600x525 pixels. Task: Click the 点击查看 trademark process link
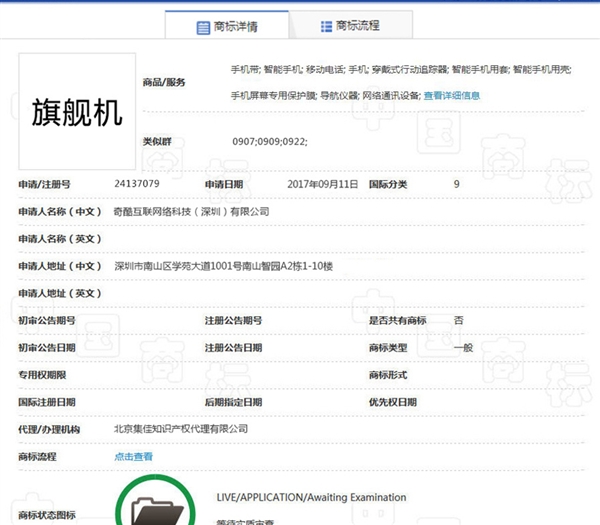tap(134, 456)
